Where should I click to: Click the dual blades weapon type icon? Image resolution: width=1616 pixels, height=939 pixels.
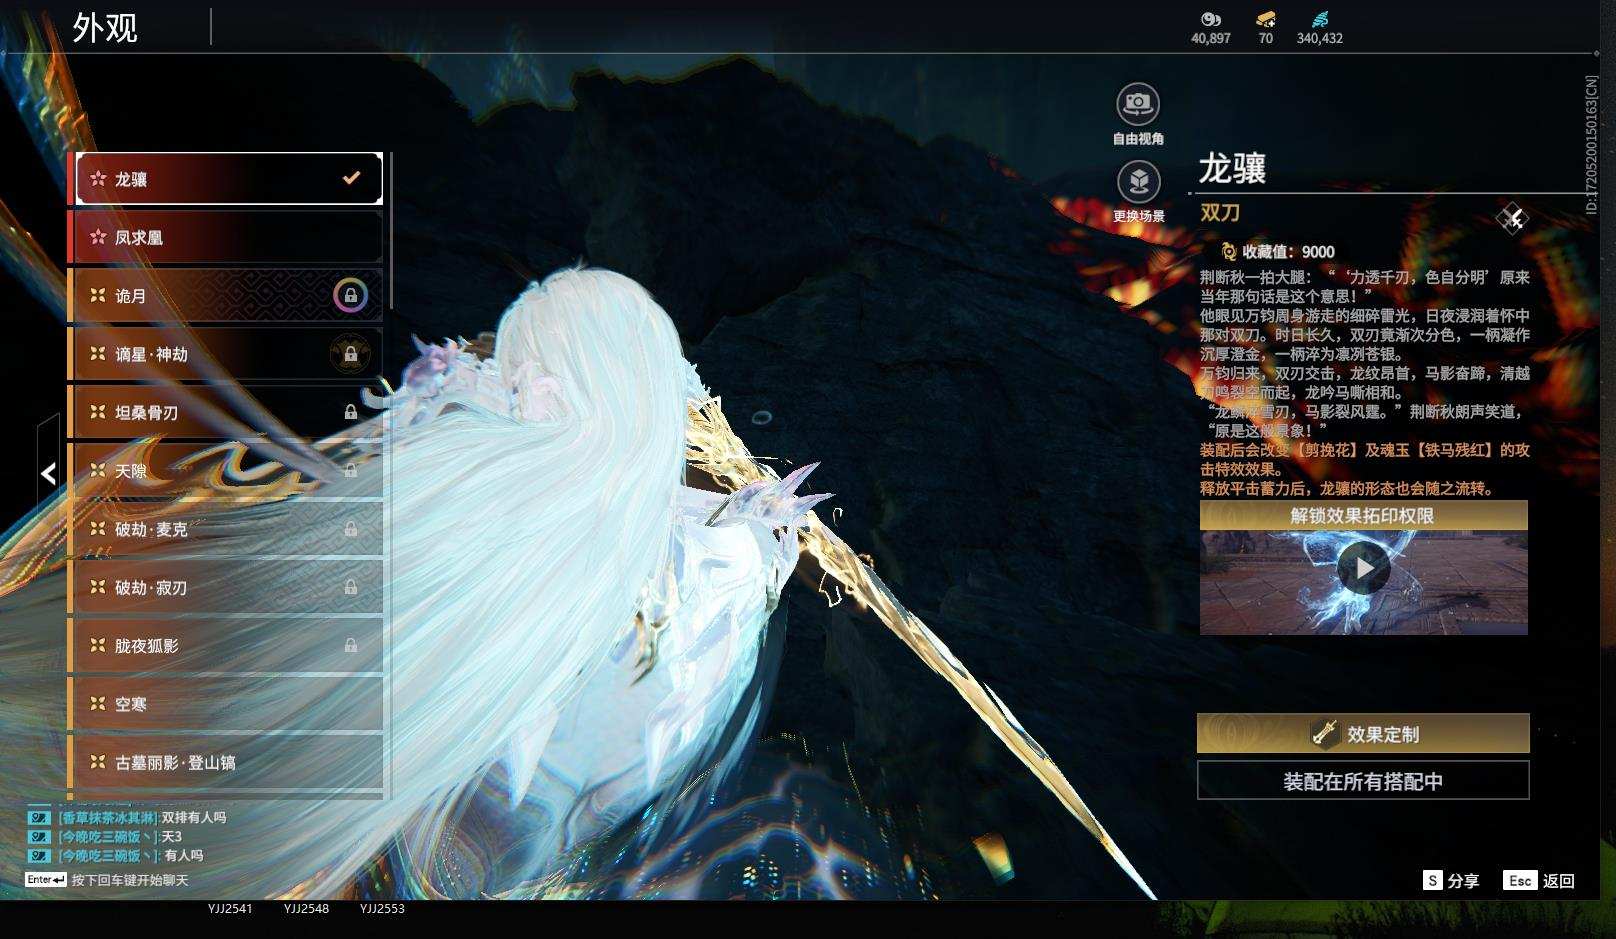[1512, 217]
